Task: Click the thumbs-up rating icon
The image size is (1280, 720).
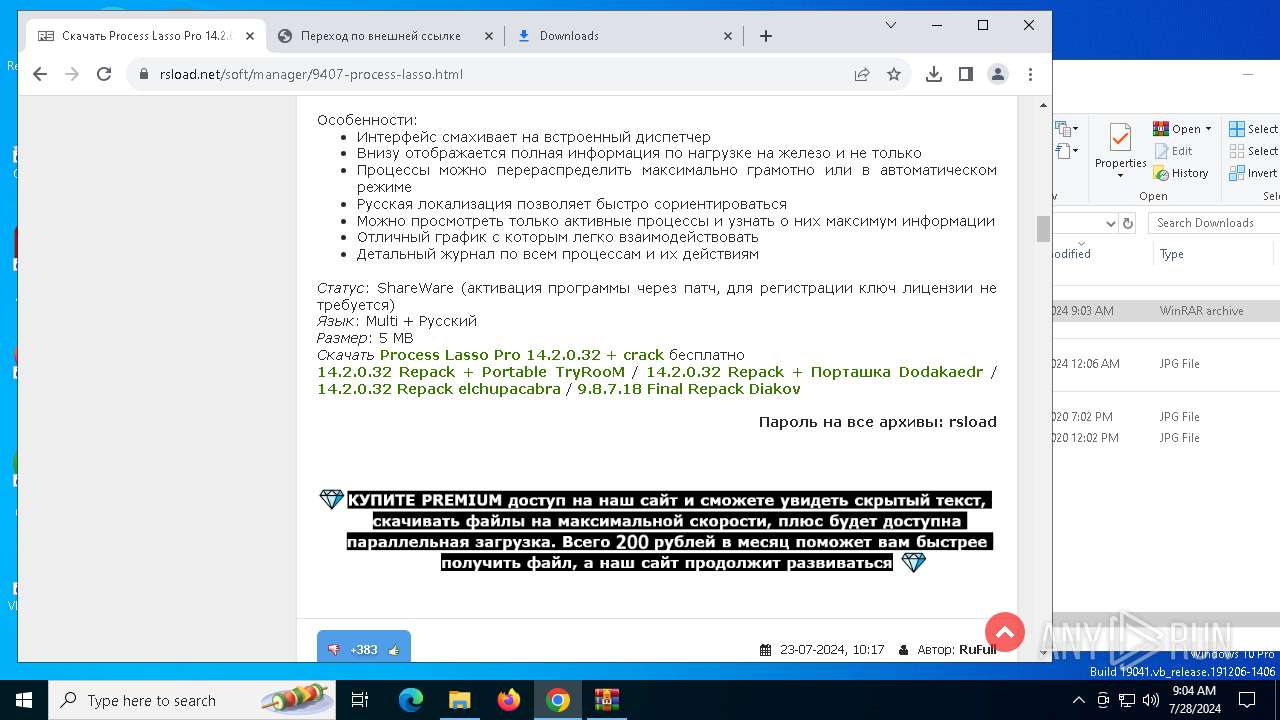Action: pyautogui.click(x=394, y=650)
